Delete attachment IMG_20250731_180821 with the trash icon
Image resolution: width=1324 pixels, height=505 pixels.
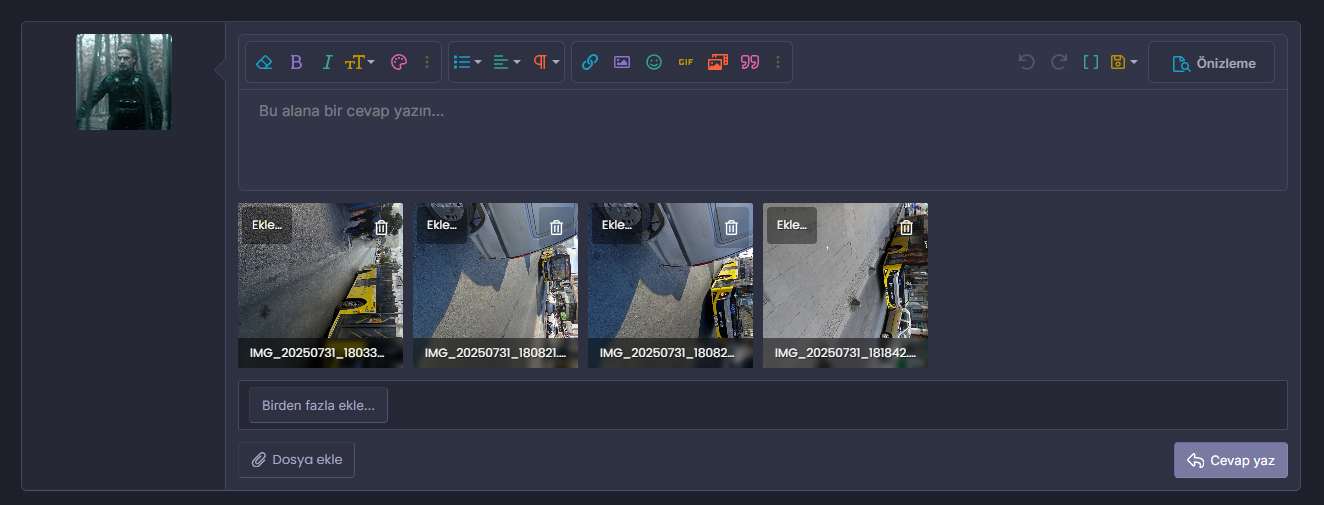pyautogui.click(x=556, y=227)
